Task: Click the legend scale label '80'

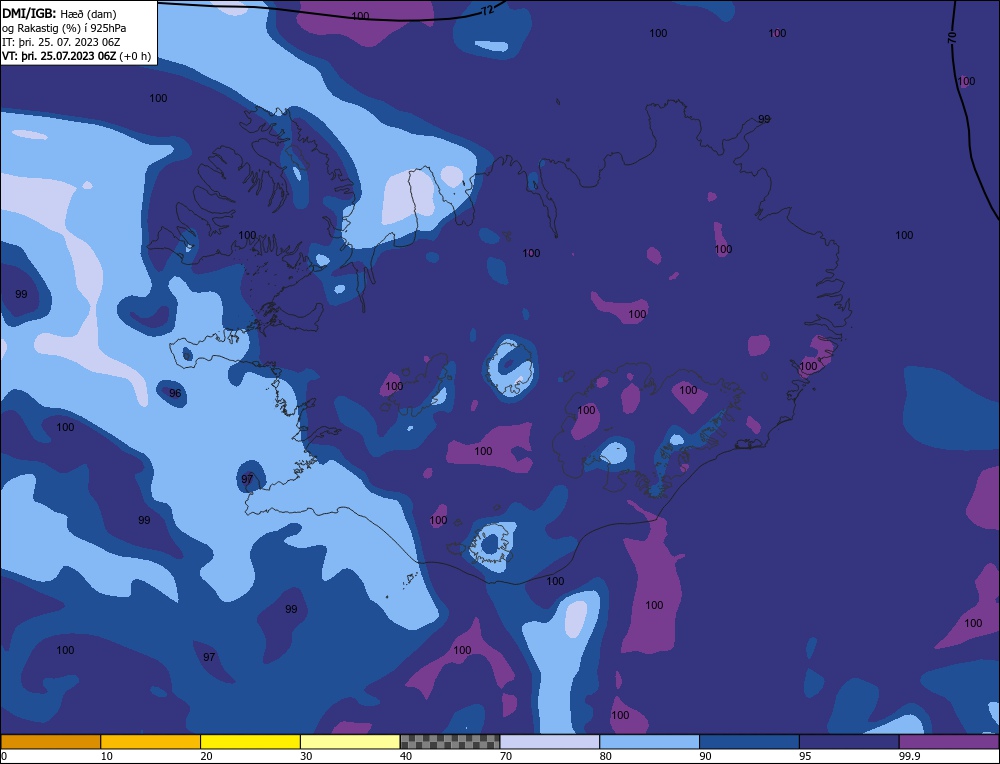Action: pyautogui.click(x=605, y=756)
